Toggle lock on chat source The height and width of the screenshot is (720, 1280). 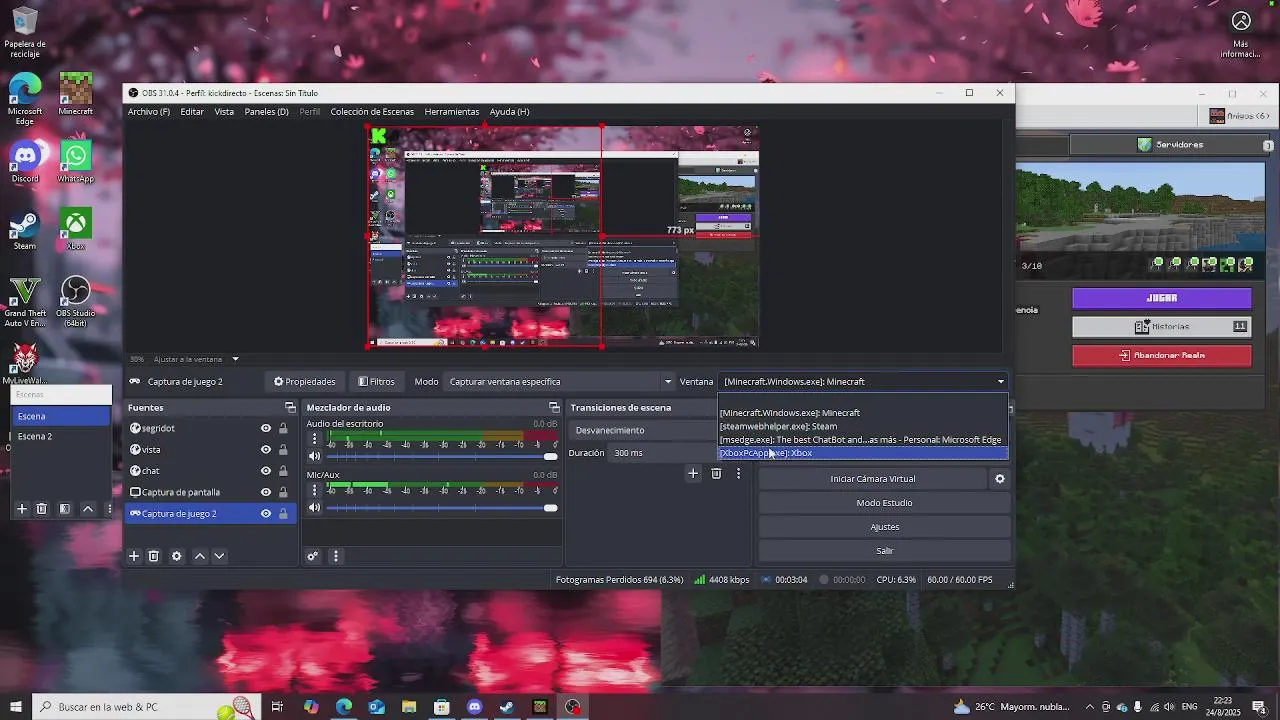point(283,471)
